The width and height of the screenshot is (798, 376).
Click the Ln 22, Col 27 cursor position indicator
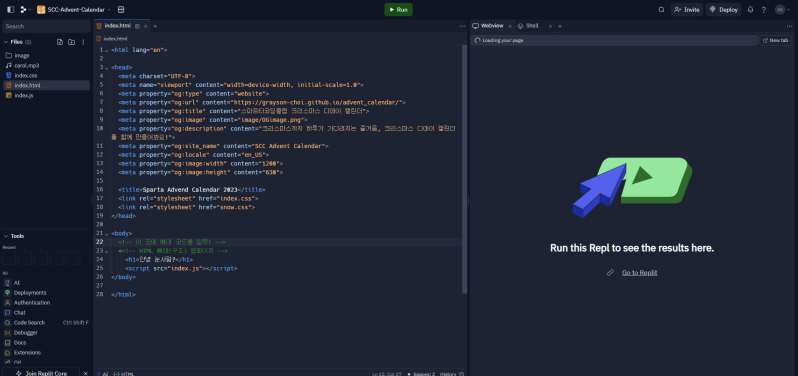(387, 373)
